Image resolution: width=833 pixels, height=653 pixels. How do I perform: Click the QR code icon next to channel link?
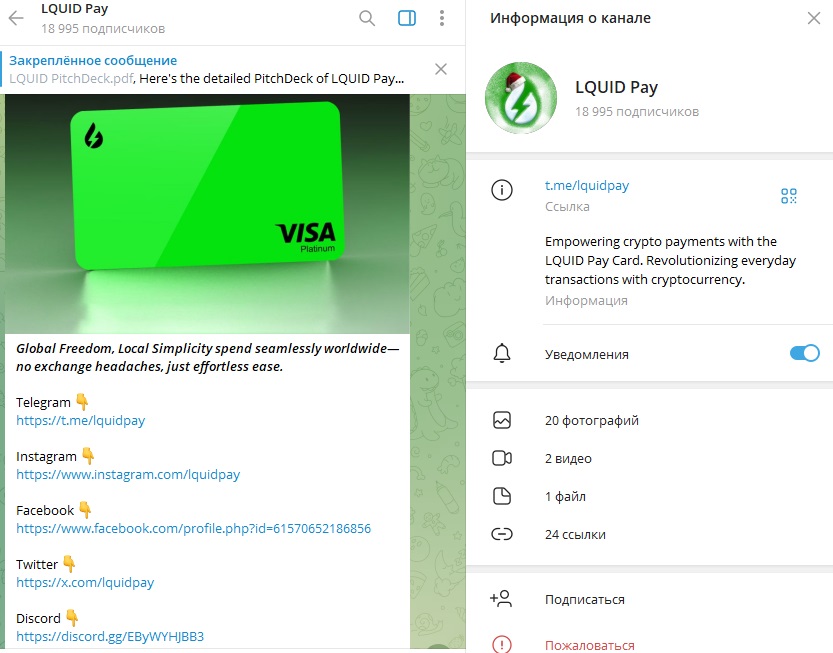pos(788,196)
